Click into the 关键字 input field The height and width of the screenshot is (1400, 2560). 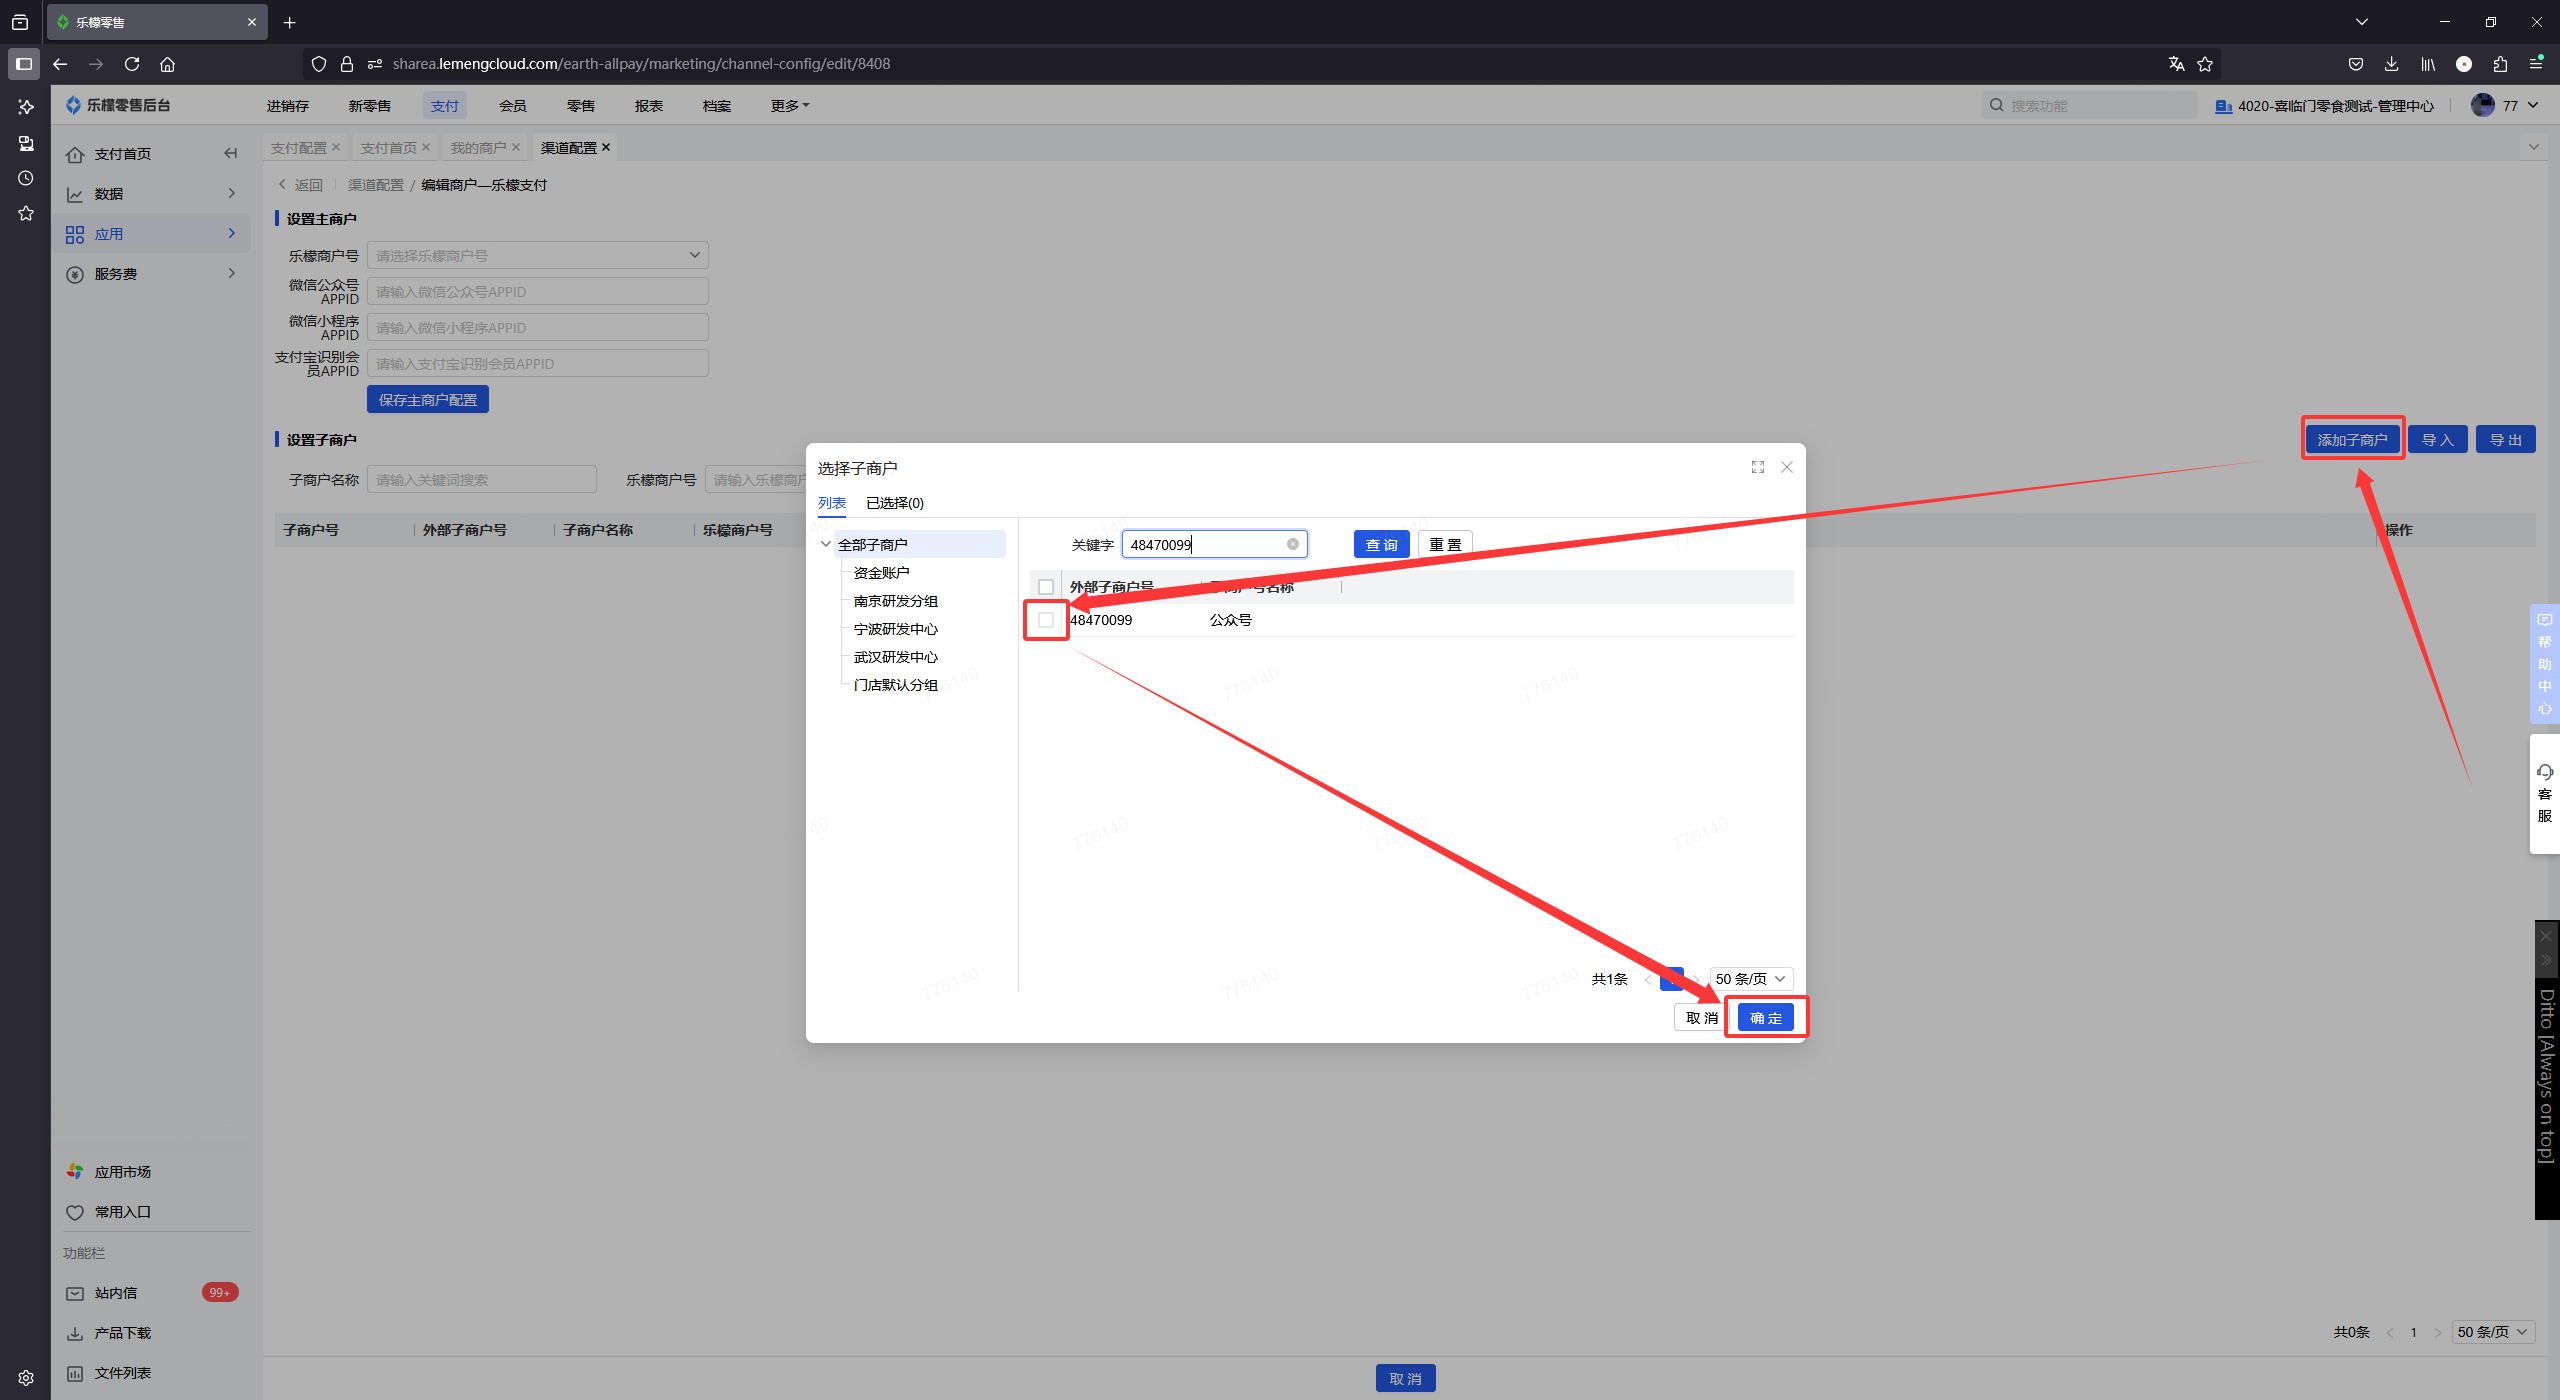point(1205,544)
